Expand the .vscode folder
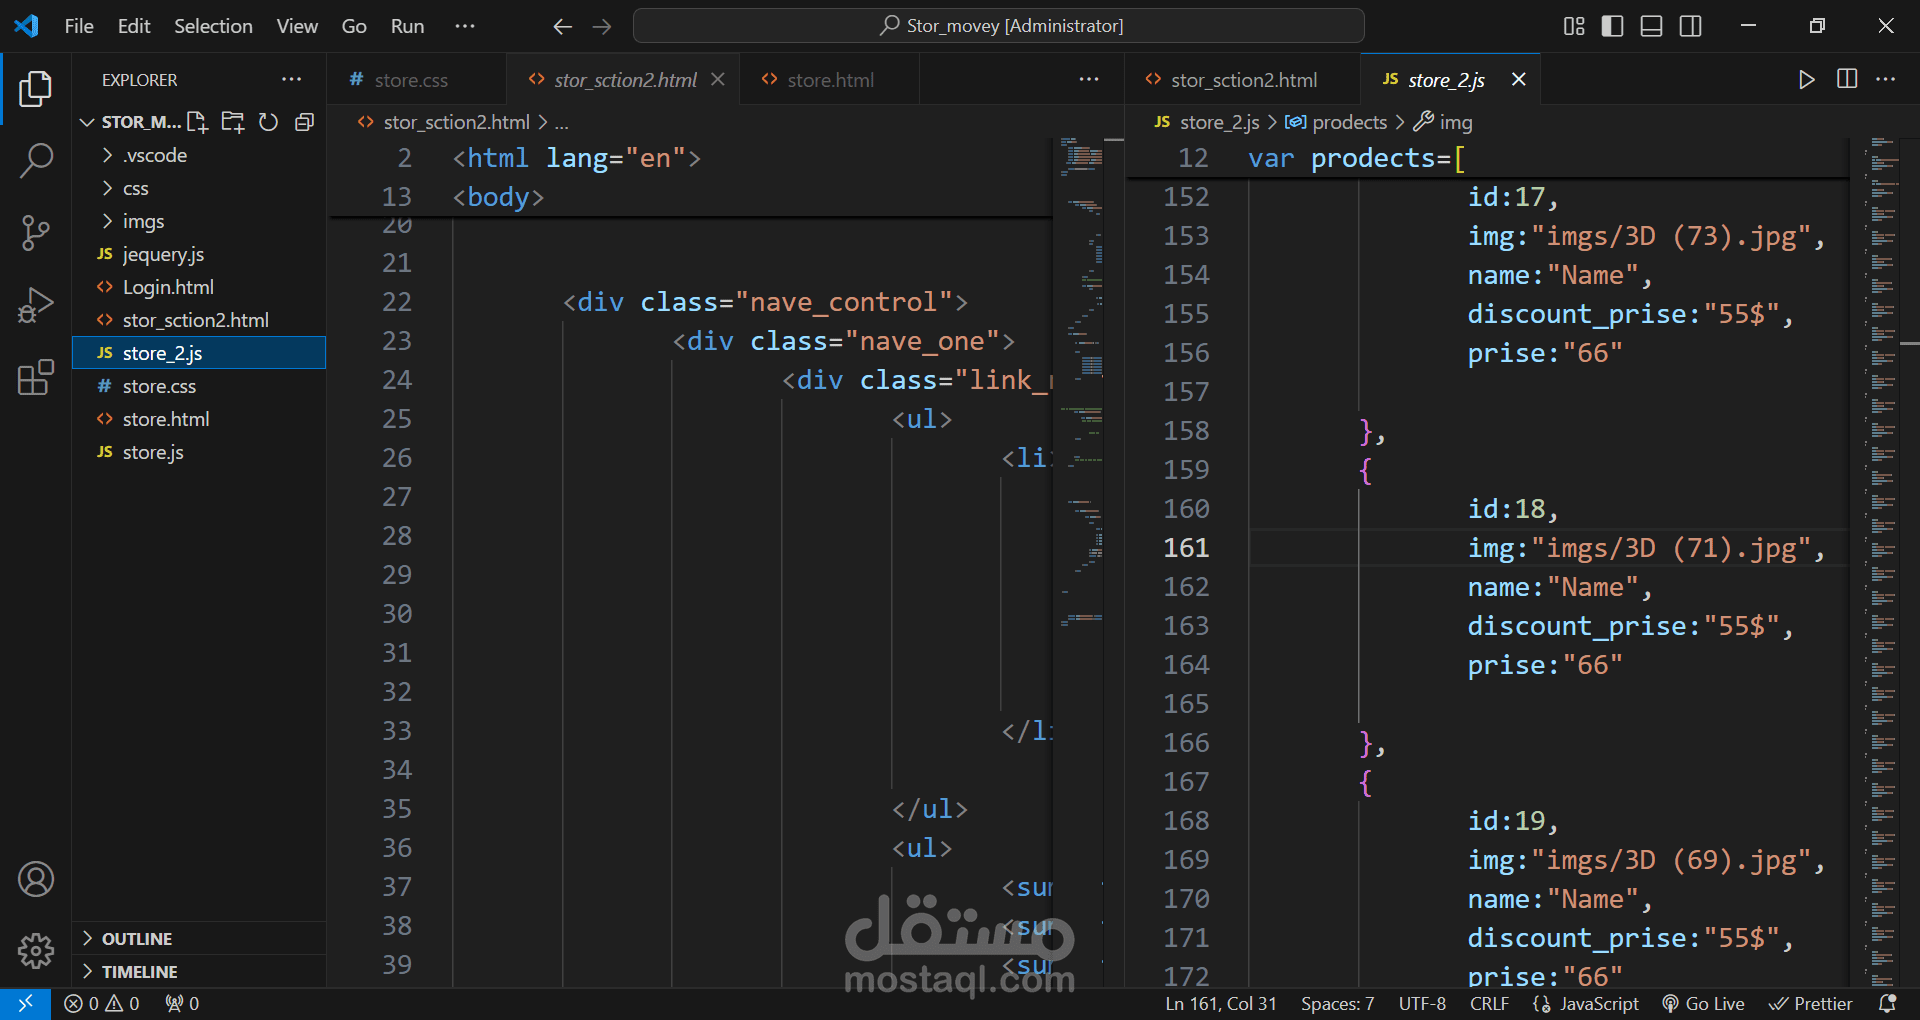The image size is (1920, 1020). tap(199, 155)
